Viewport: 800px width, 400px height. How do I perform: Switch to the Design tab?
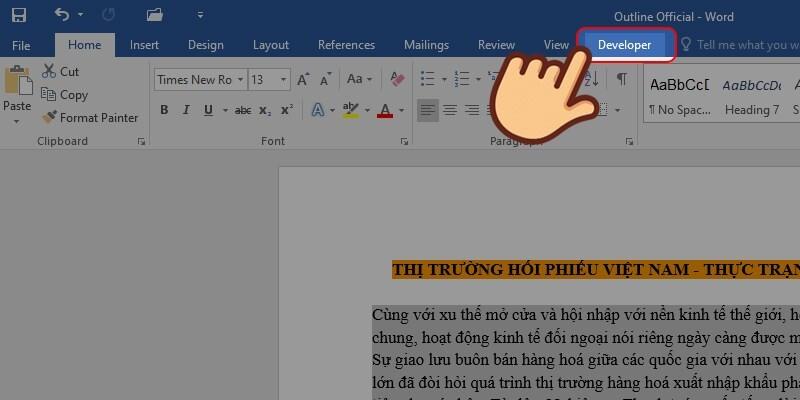(206, 45)
